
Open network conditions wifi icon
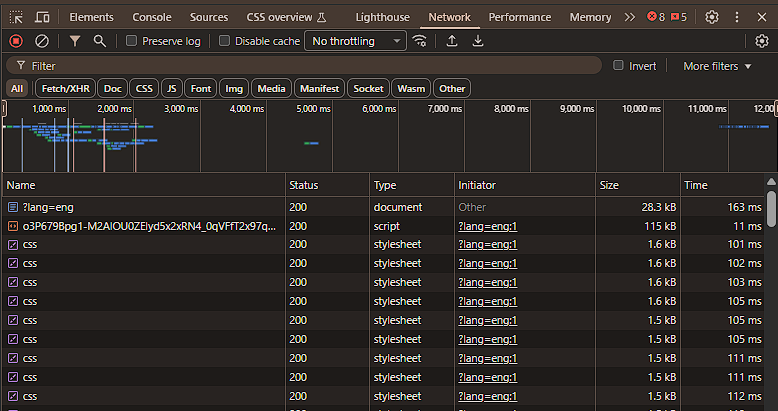[420, 41]
